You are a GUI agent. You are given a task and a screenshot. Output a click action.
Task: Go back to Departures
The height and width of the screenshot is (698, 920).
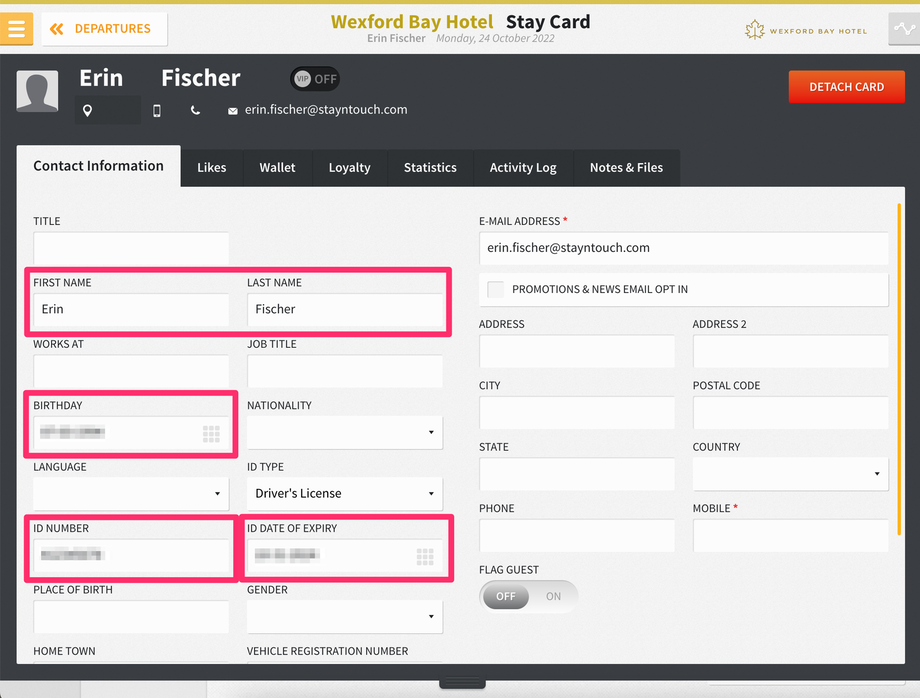104,29
